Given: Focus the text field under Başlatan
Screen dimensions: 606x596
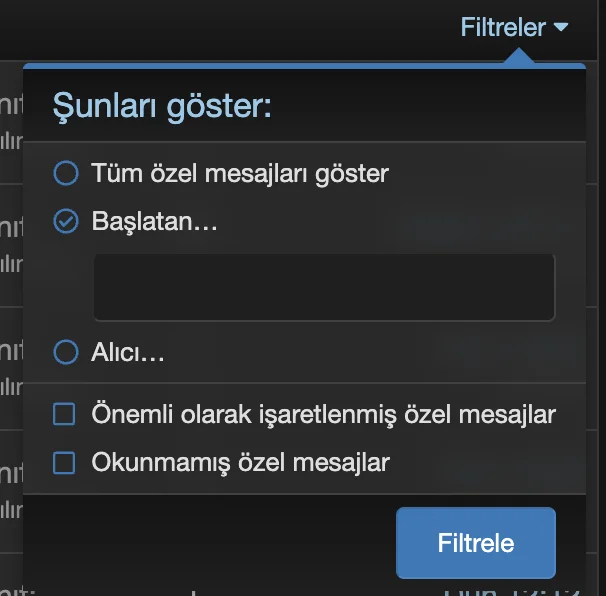Looking at the screenshot, I should [x=324, y=287].
